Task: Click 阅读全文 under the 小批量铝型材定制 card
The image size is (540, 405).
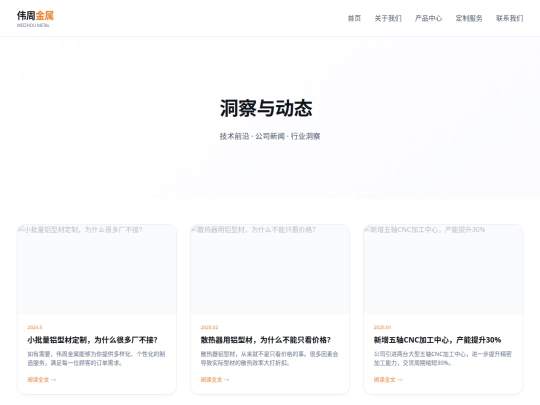Action: click(42, 380)
